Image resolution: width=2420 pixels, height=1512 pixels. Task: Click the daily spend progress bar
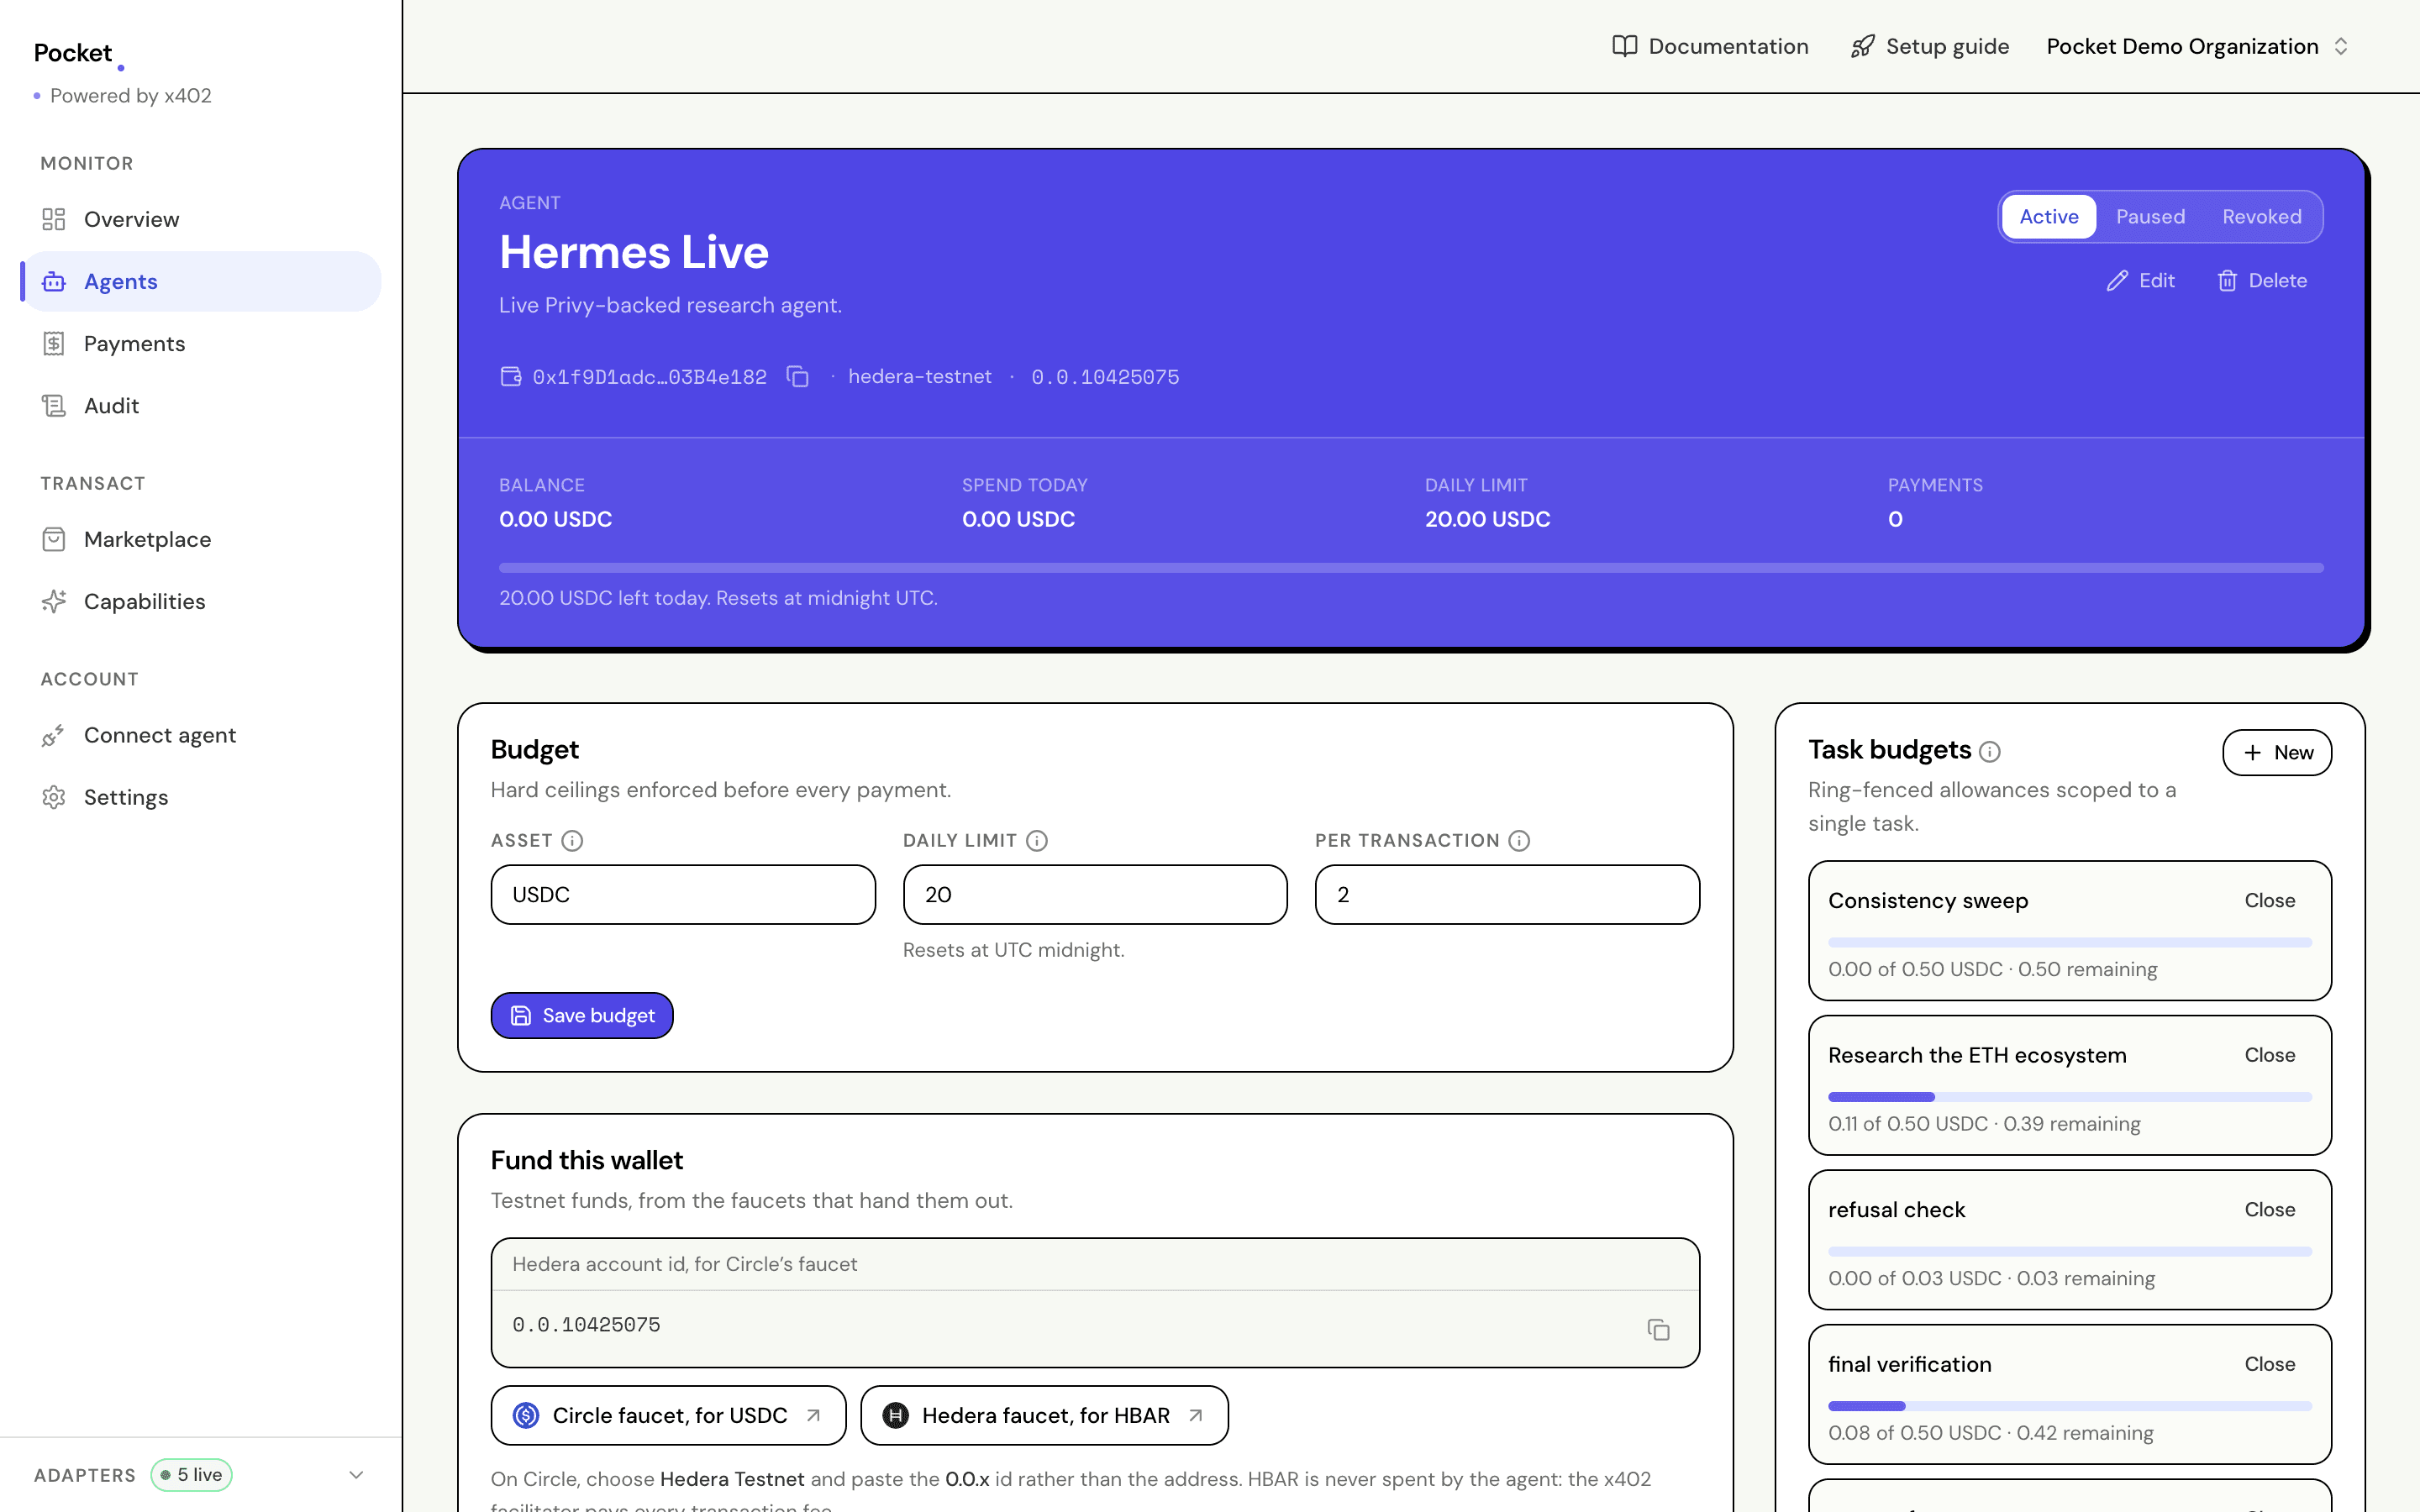pyautogui.click(x=1411, y=568)
